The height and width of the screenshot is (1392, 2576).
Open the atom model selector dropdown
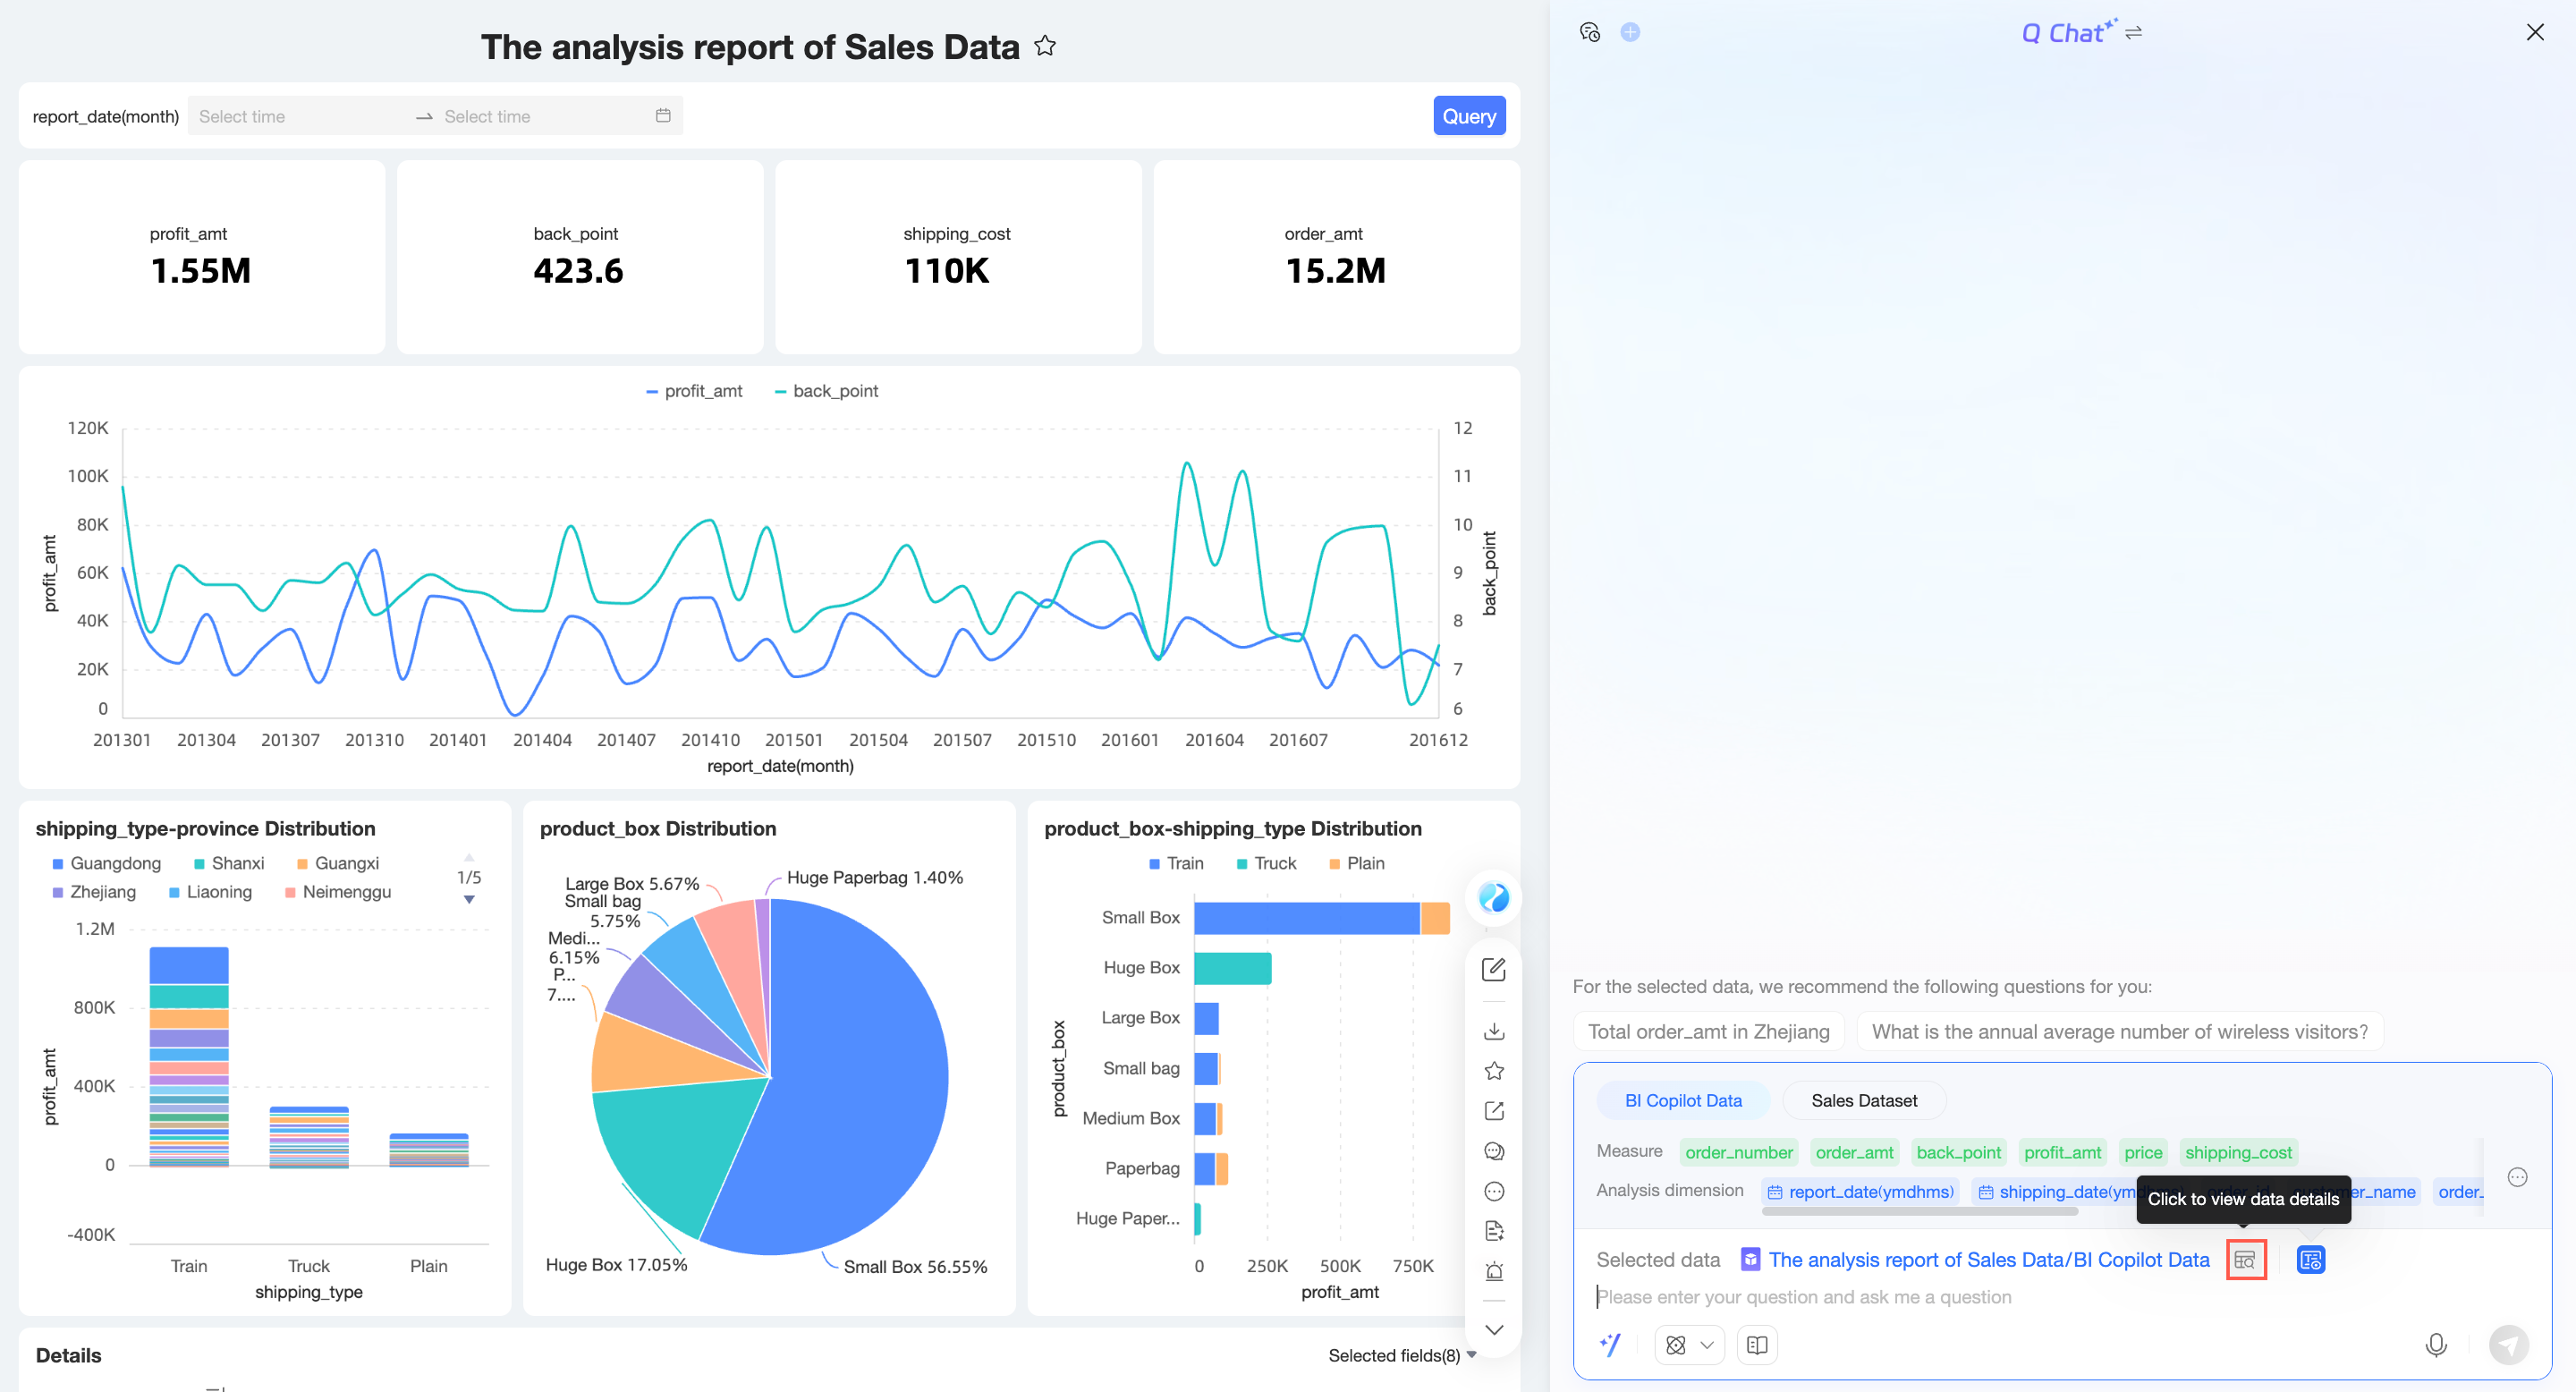click(1688, 1345)
